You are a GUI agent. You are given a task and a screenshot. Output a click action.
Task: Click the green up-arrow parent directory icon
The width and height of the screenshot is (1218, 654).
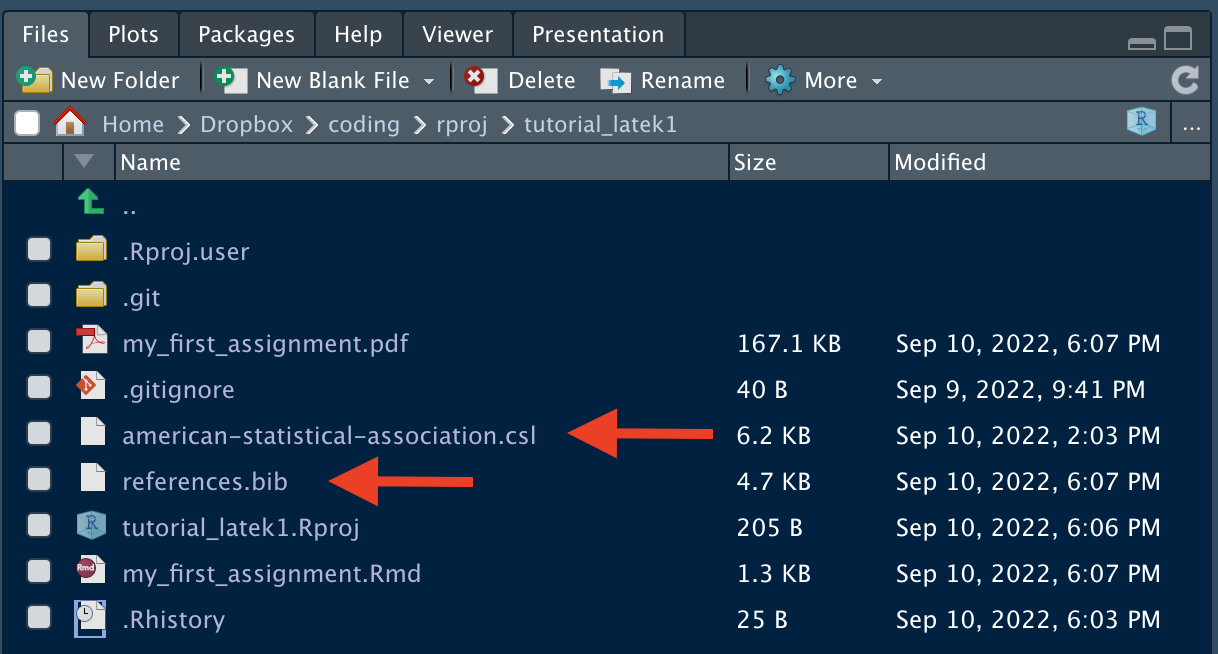tap(91, 203)
